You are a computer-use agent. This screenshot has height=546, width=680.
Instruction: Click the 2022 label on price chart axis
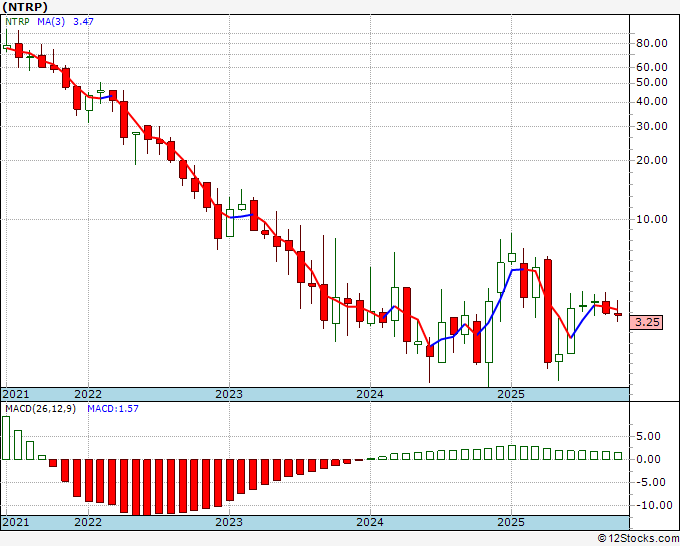coord(88,394)
